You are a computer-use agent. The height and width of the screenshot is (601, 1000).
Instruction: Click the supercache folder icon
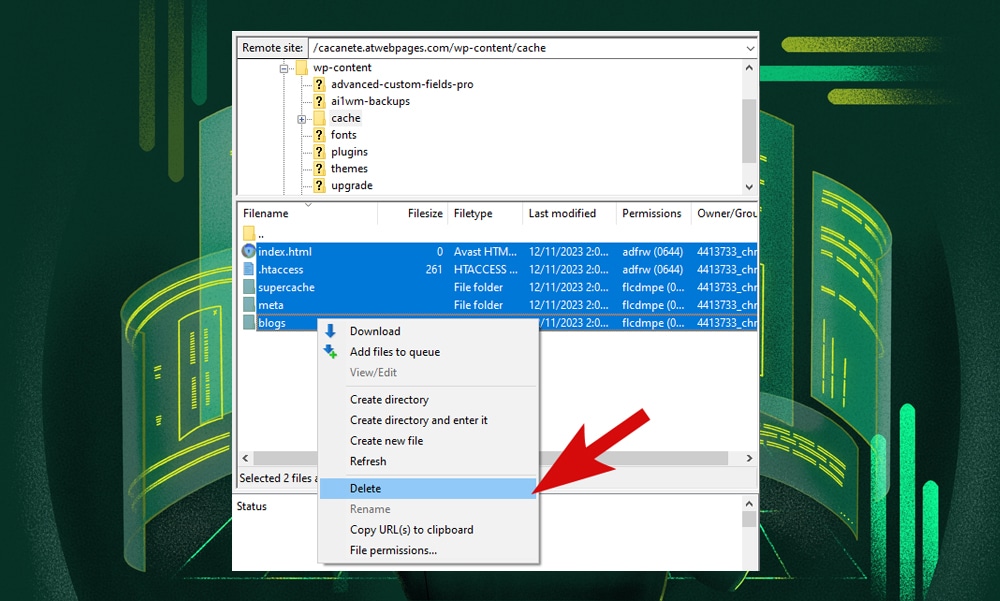[248, 287]
